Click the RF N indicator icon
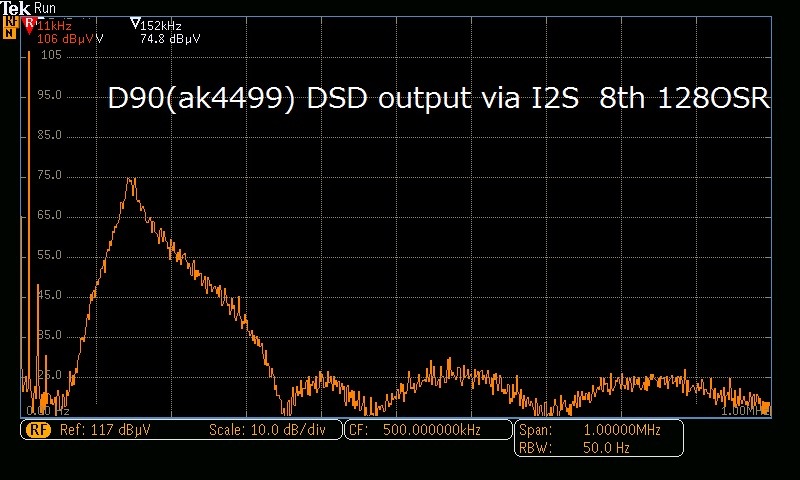This screenshot has height=480, width=800. [9, 28]
